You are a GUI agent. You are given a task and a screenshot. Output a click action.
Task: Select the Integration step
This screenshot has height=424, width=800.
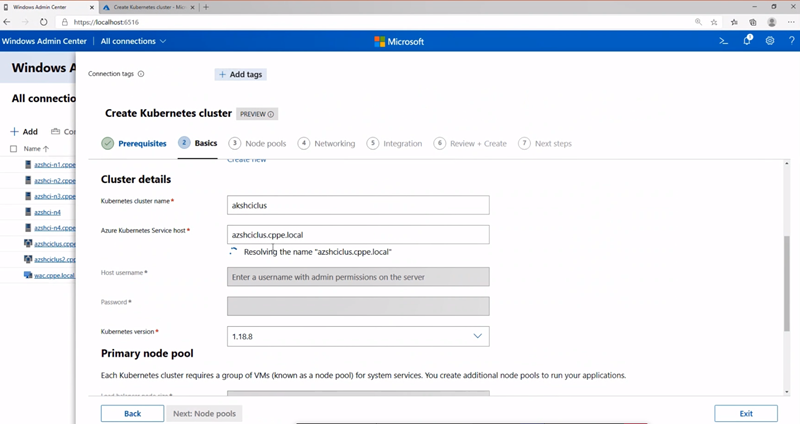(x=394, y=143)
